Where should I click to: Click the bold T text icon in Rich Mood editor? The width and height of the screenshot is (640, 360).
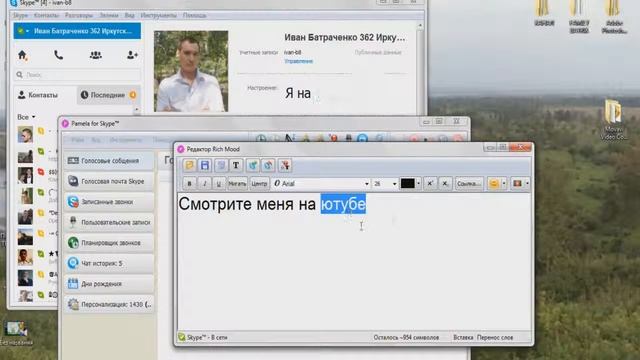[x=236, y=165]
